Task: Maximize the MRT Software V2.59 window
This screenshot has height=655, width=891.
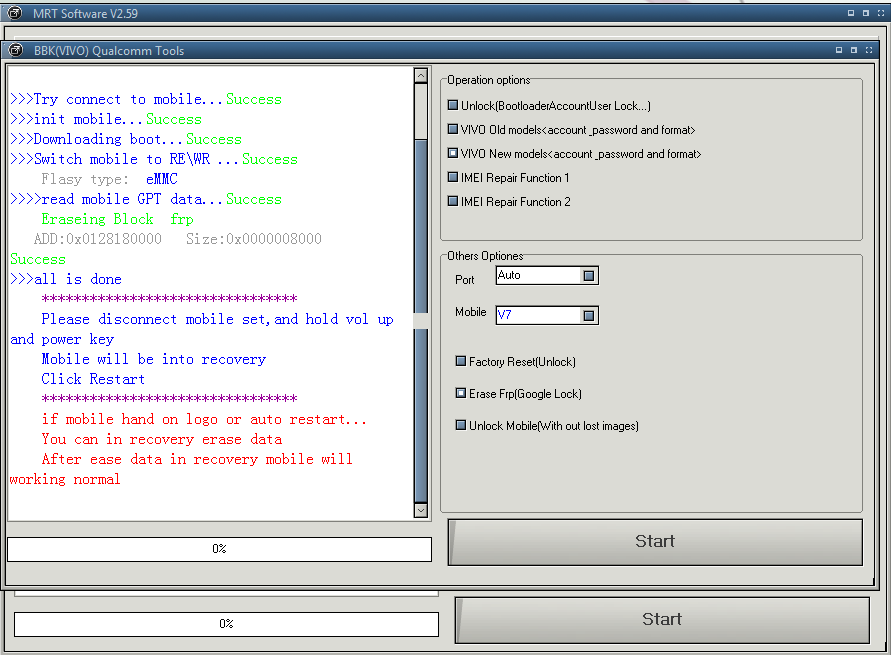Action: [x=865, y=12]
